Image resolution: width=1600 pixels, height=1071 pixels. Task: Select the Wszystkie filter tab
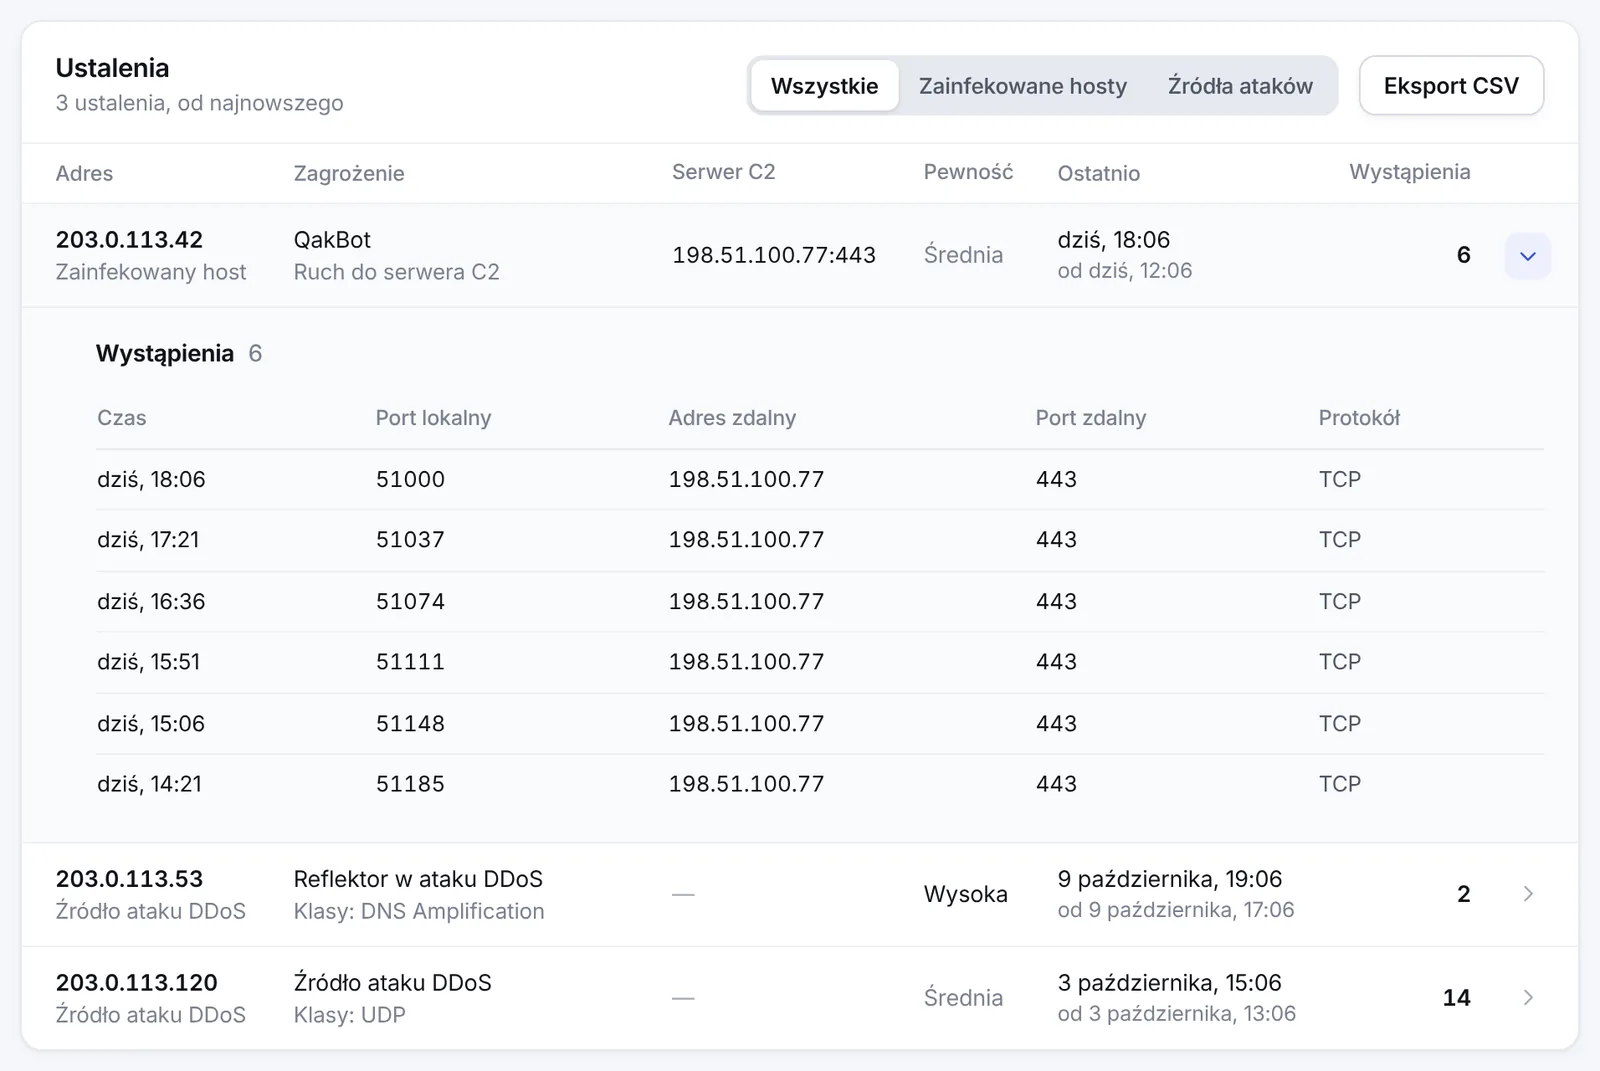824,86
